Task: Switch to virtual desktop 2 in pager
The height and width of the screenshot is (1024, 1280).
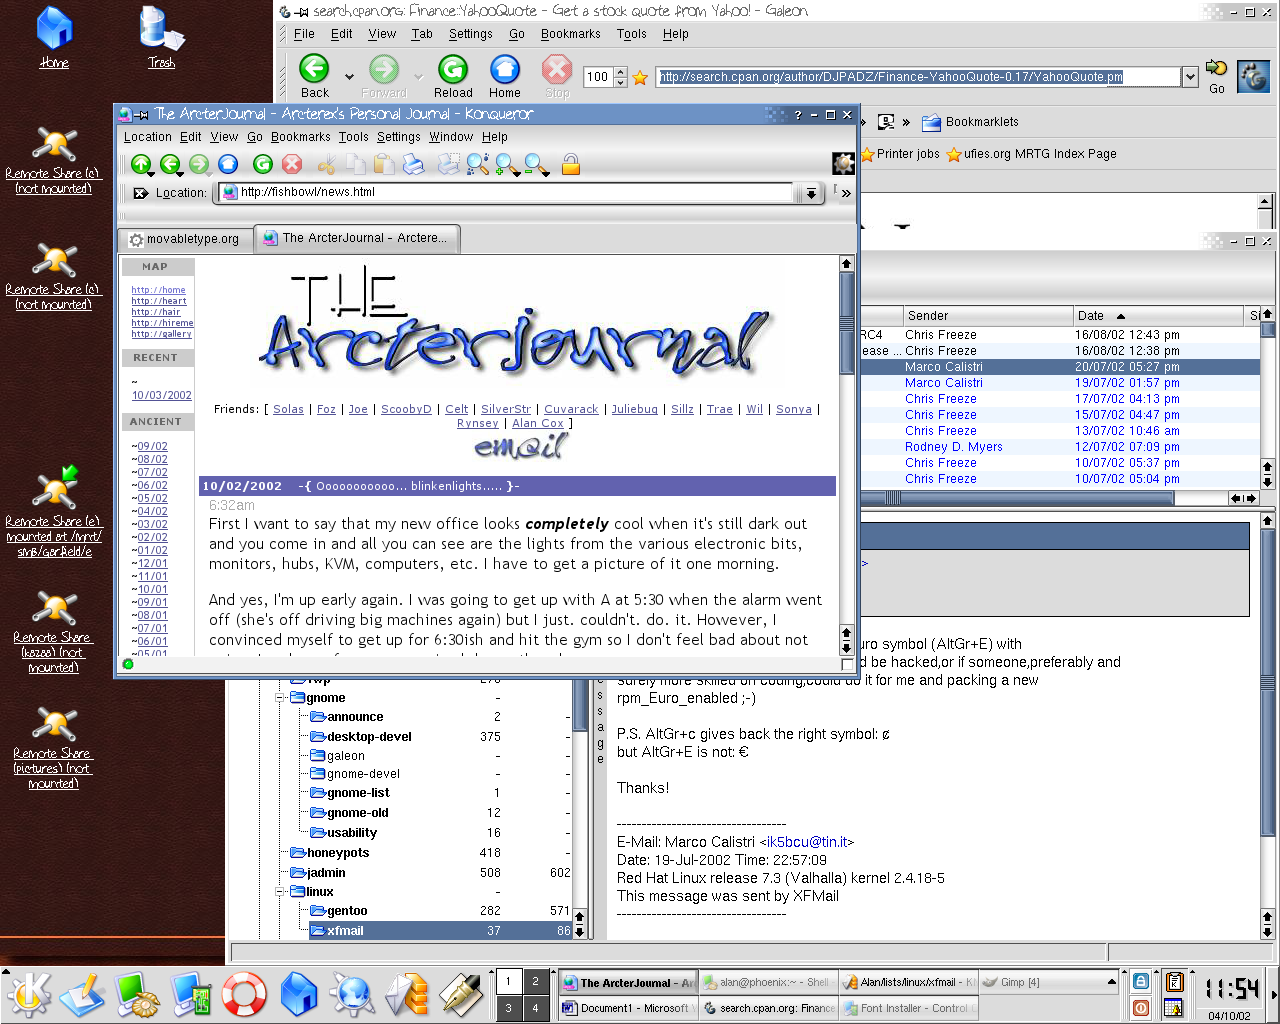Action: click(x=535, y=982)
